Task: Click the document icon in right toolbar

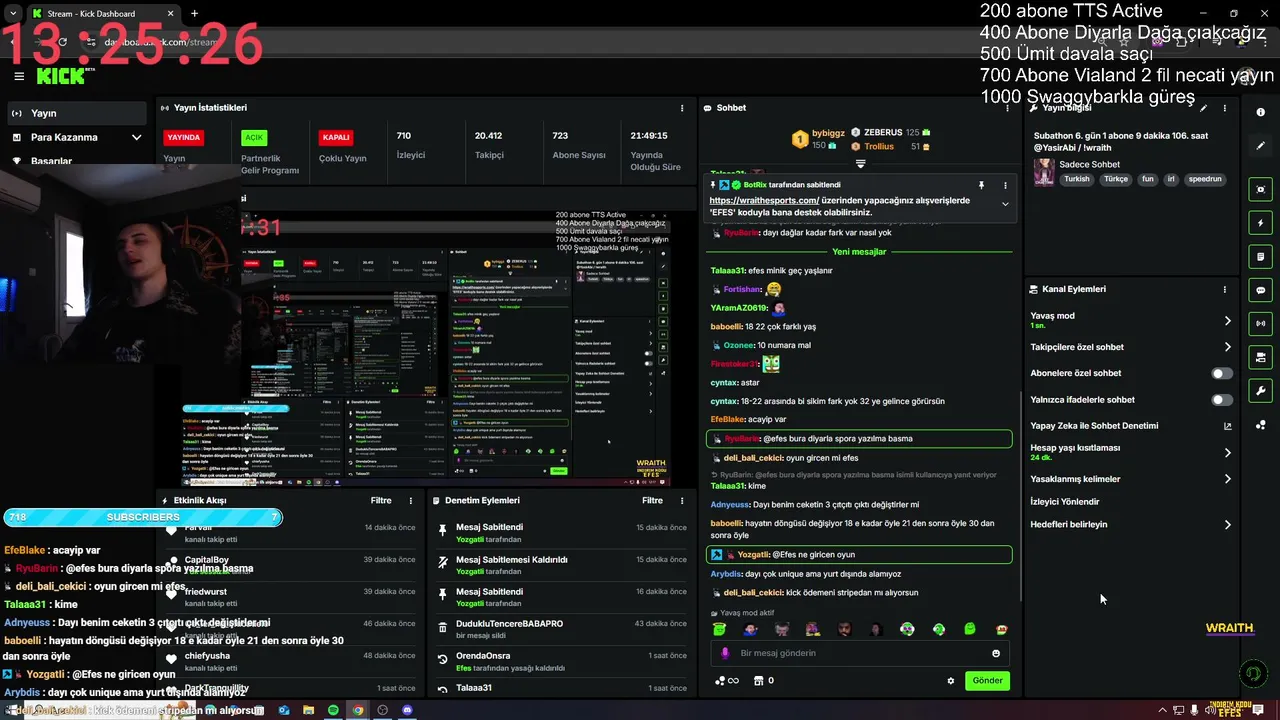Action: (x=1261, y=256)
